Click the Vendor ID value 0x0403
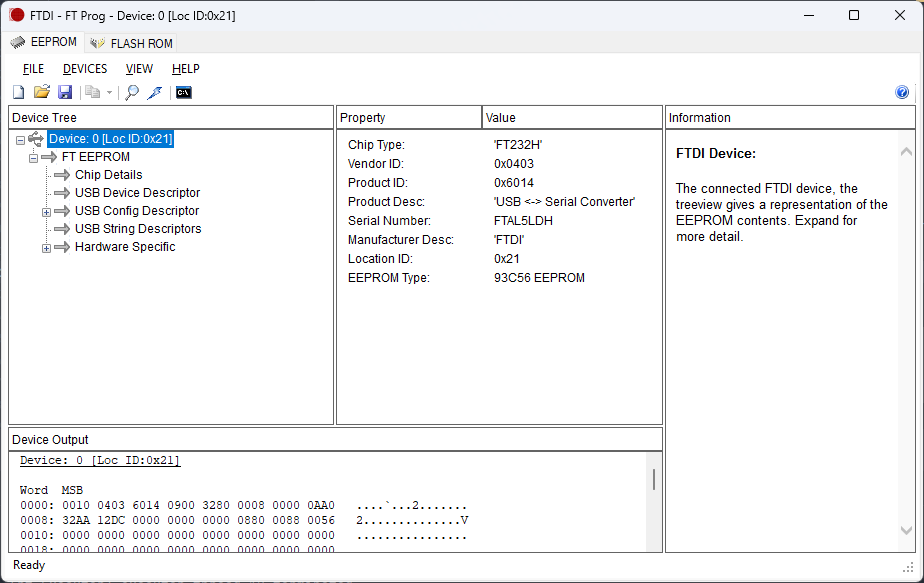This screenshot has height=583, width=924. pos(514,164)
